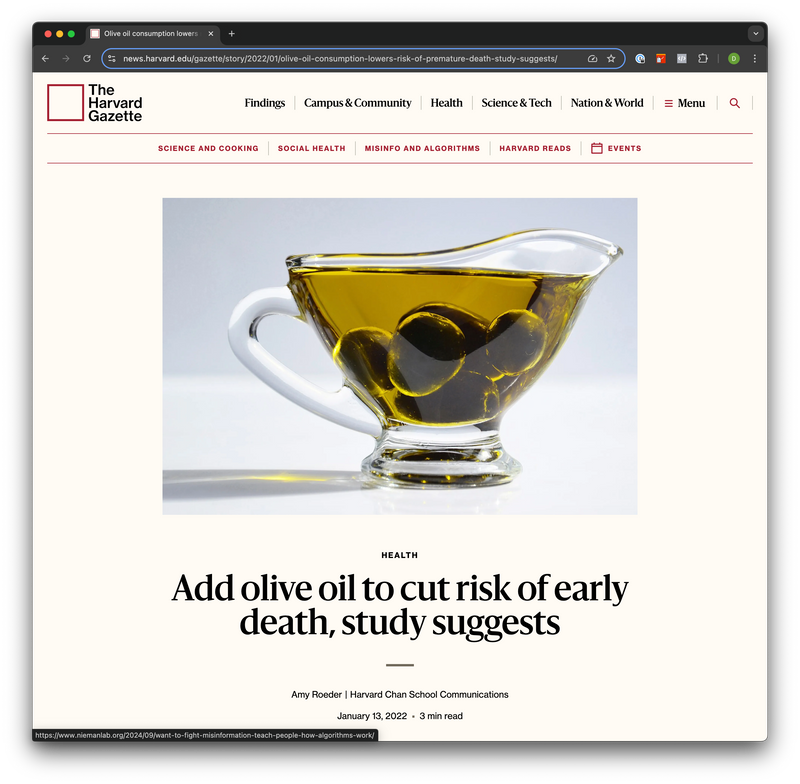This screenshot has width=800, height=784.
Task: Open a new tab with plus button
Action: tap(232, 34)
